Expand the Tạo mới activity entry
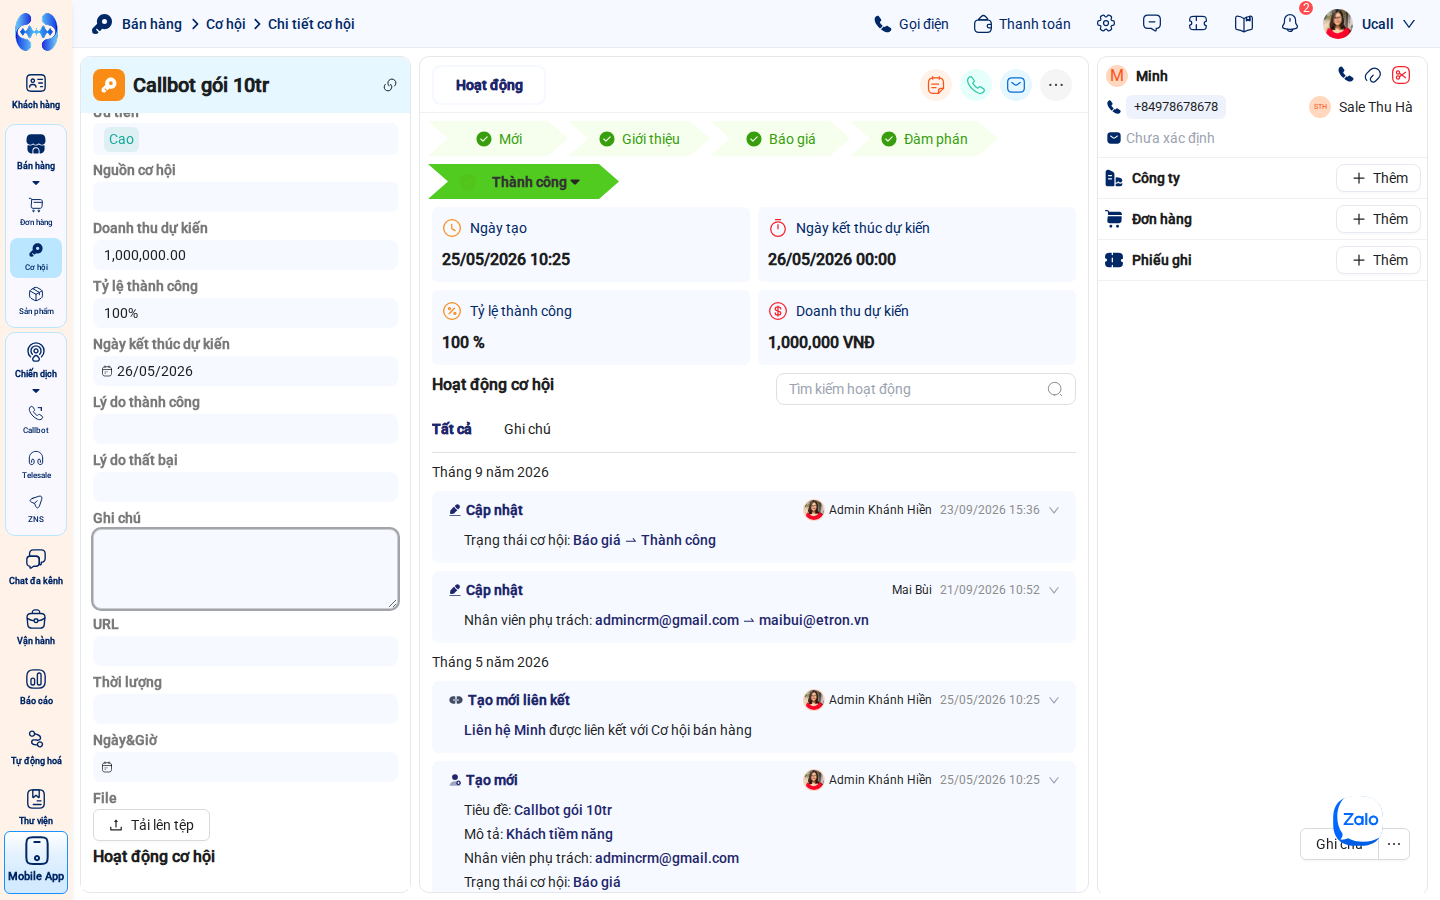The width and height of the screenshot is (1440, 900). (1054, 780)
